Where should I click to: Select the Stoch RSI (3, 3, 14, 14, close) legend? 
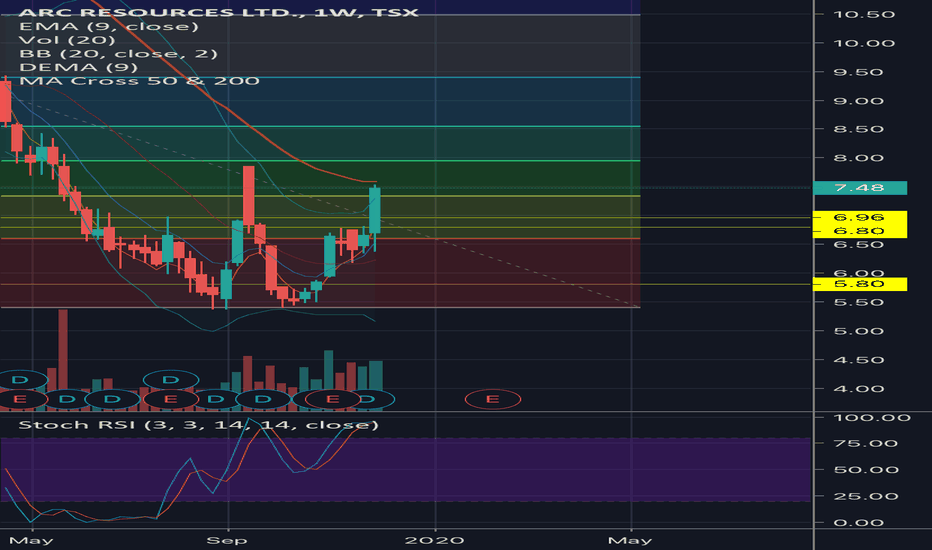199,425
